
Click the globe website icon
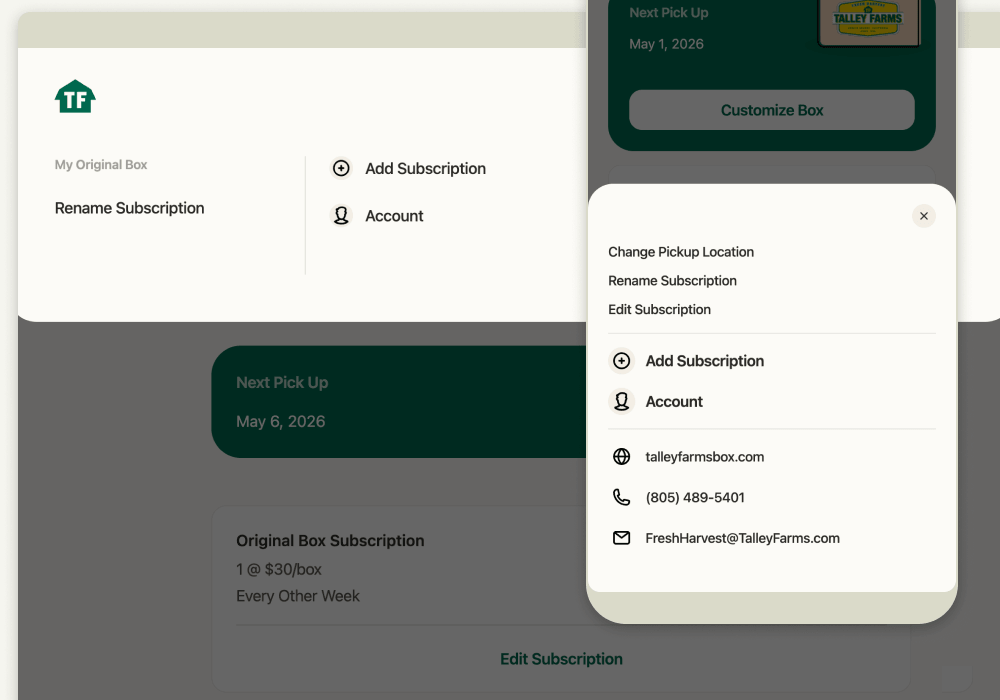[x=621, y=457]
